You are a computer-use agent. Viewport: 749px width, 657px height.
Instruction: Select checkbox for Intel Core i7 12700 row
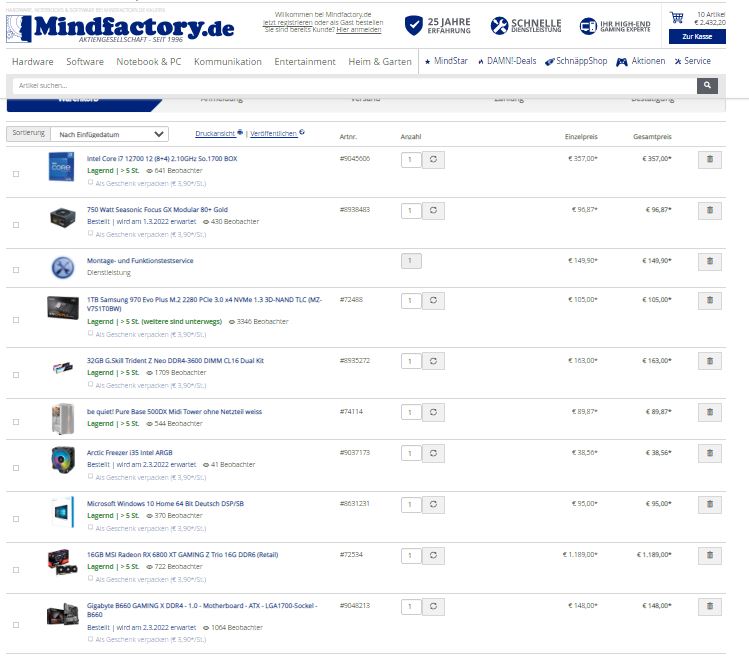click(x=16, y=174)
